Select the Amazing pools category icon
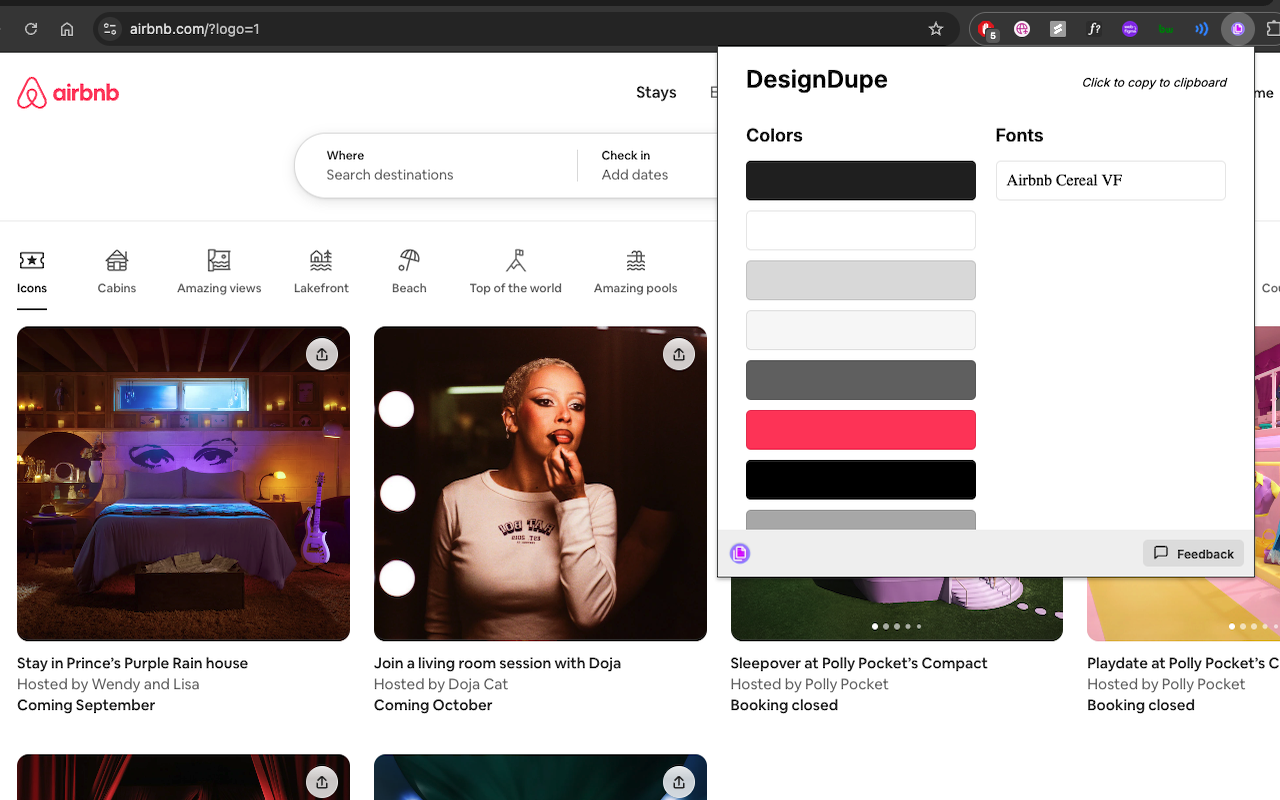Screen dimensions: 1280x800 (635, 270)
